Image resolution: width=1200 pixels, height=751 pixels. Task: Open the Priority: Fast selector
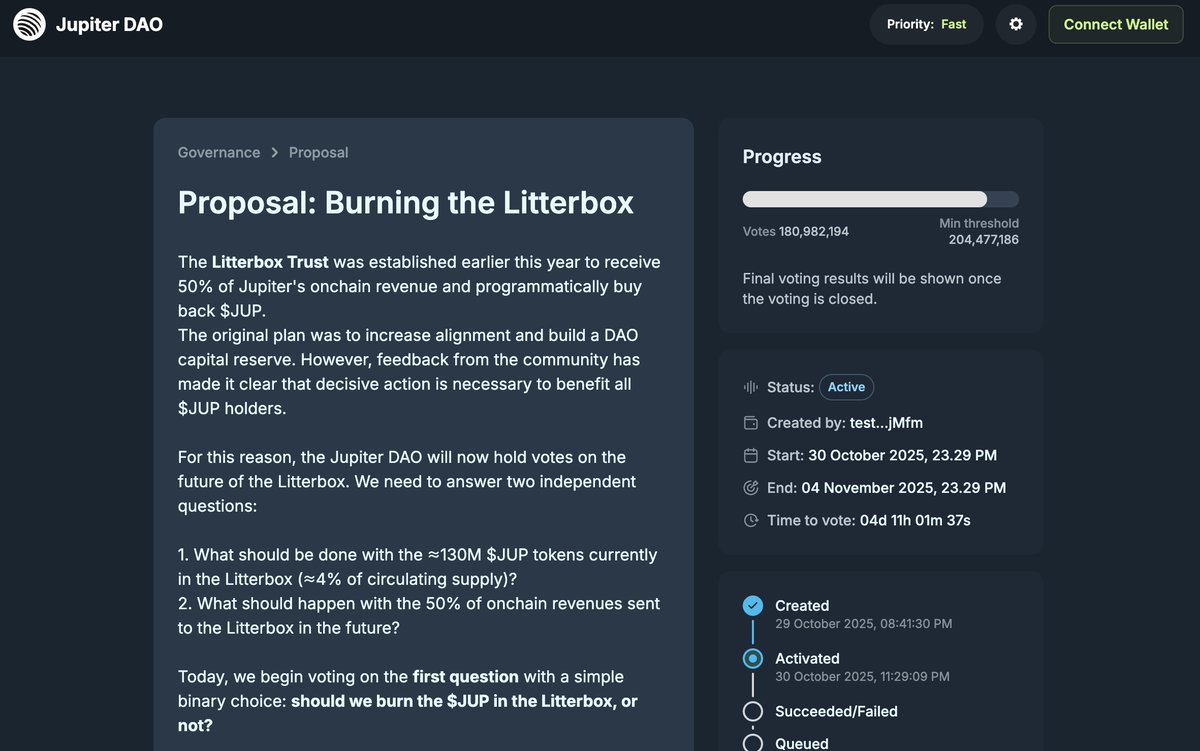pyautogui.click(x=926, y=24)
